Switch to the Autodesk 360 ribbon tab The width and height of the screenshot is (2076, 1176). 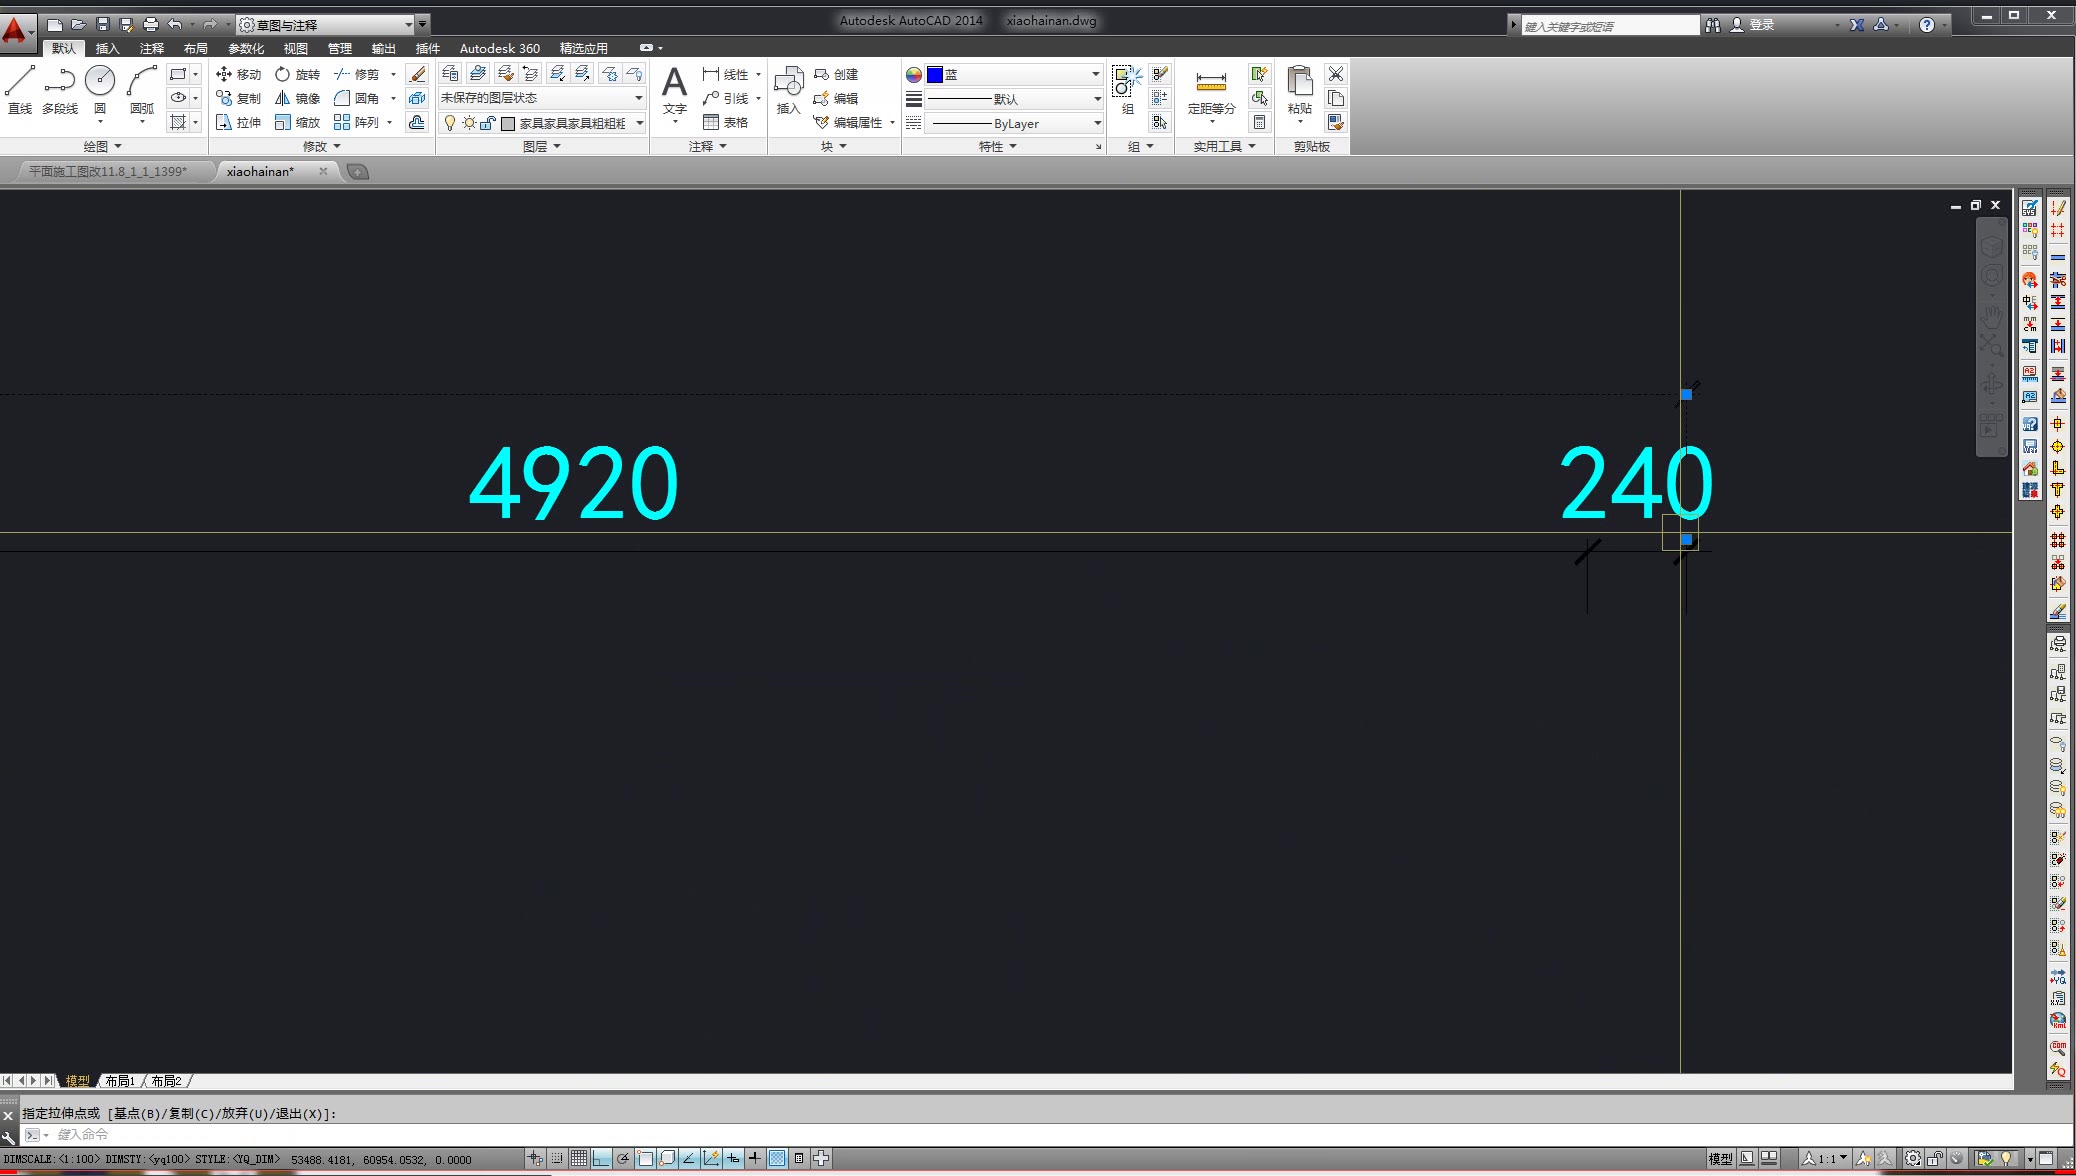pos(499,48)
